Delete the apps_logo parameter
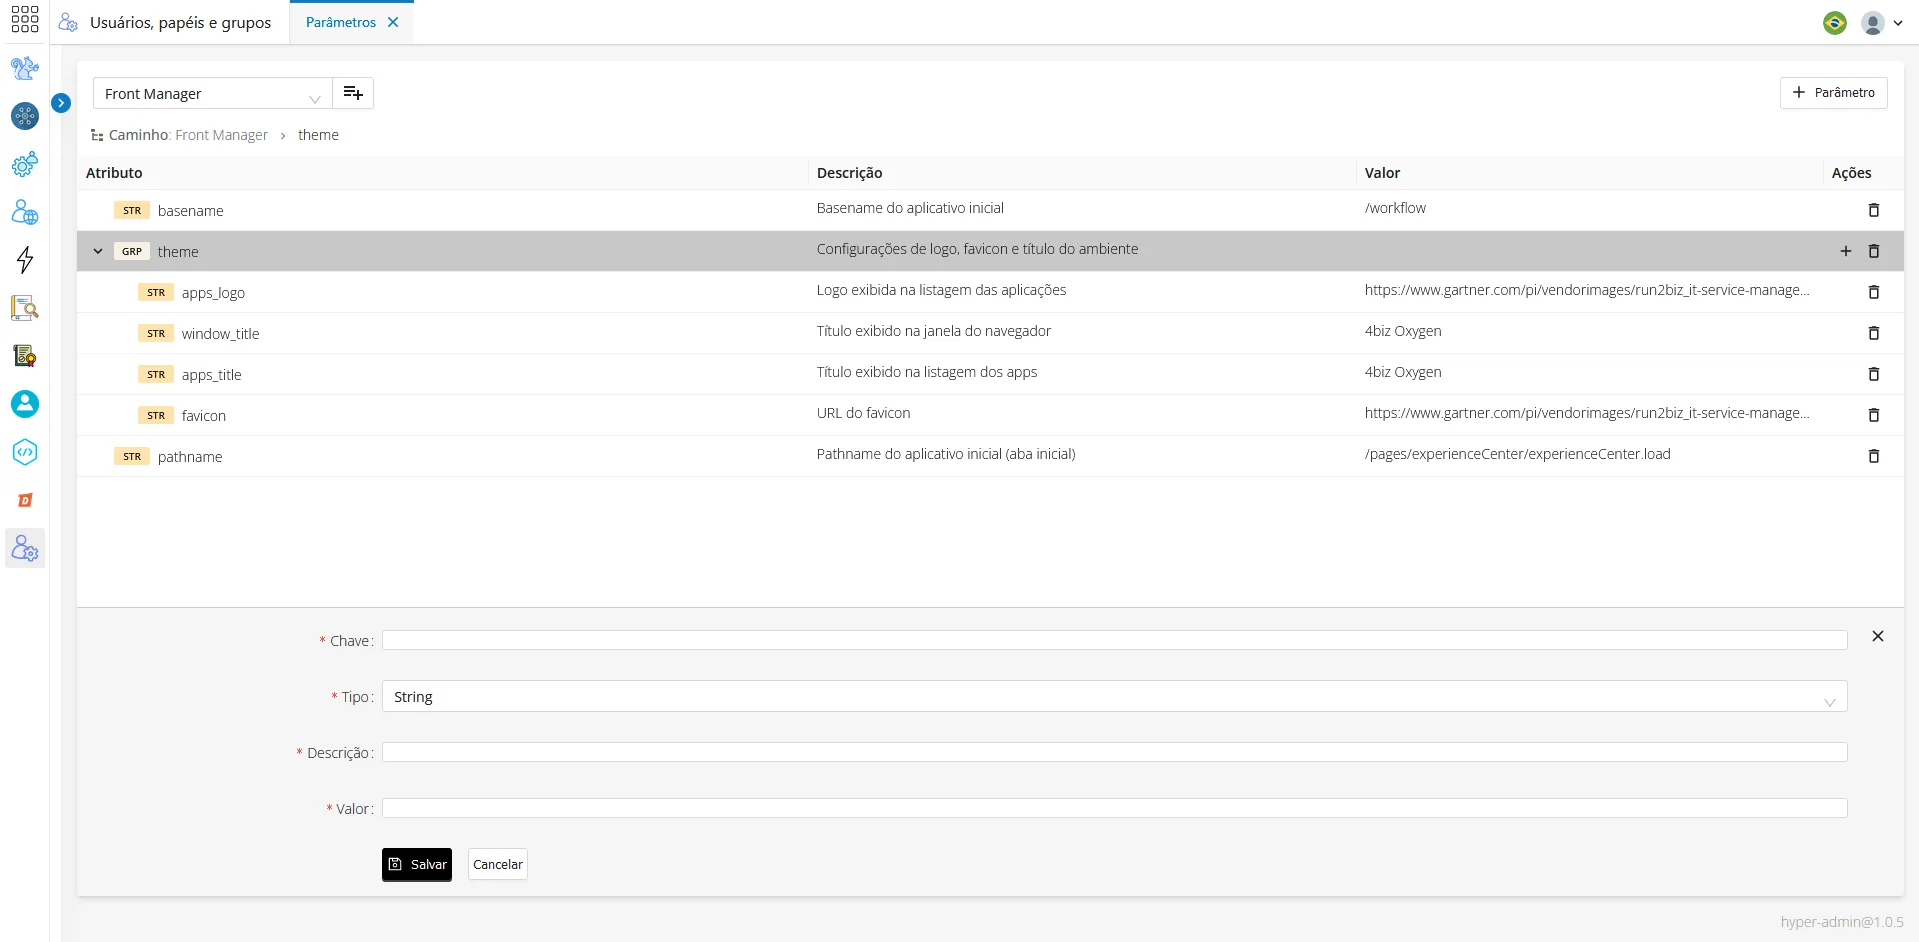Screen dimensions: 1919x942 tap(1874, 292)
